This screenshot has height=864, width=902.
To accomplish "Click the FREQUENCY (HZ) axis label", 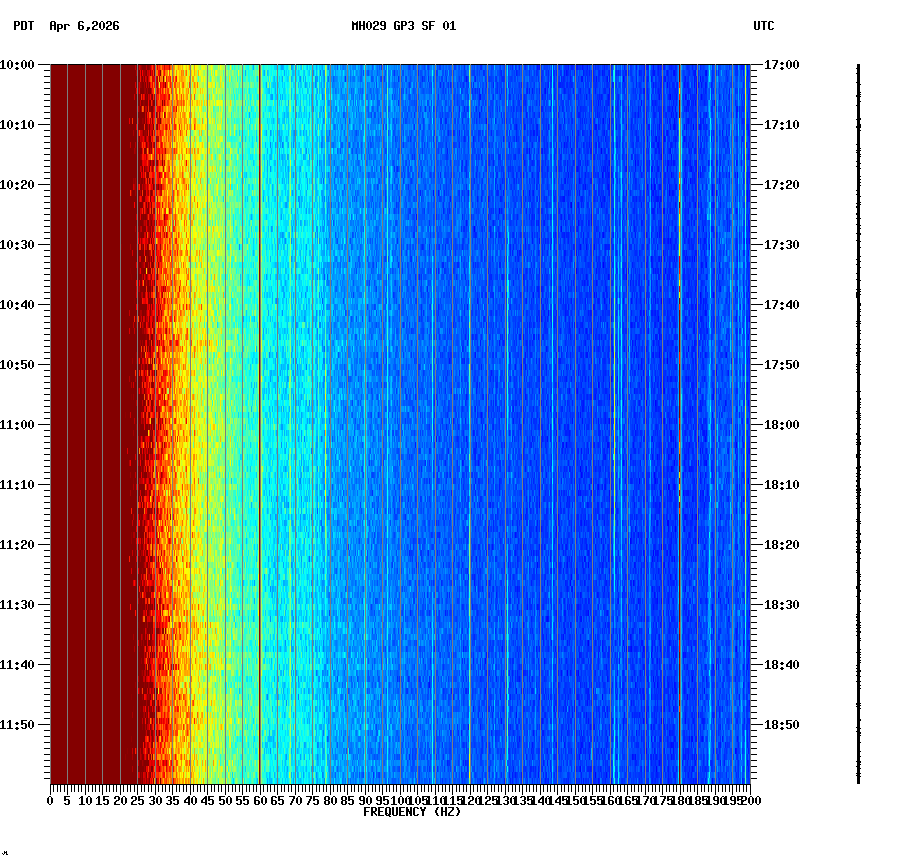I will click(412, 813).
